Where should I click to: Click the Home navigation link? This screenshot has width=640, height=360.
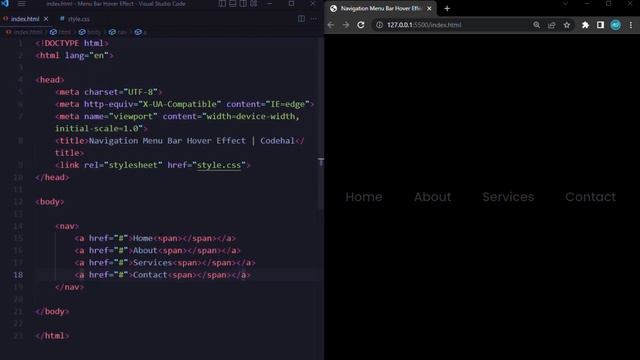pos(364,197)
